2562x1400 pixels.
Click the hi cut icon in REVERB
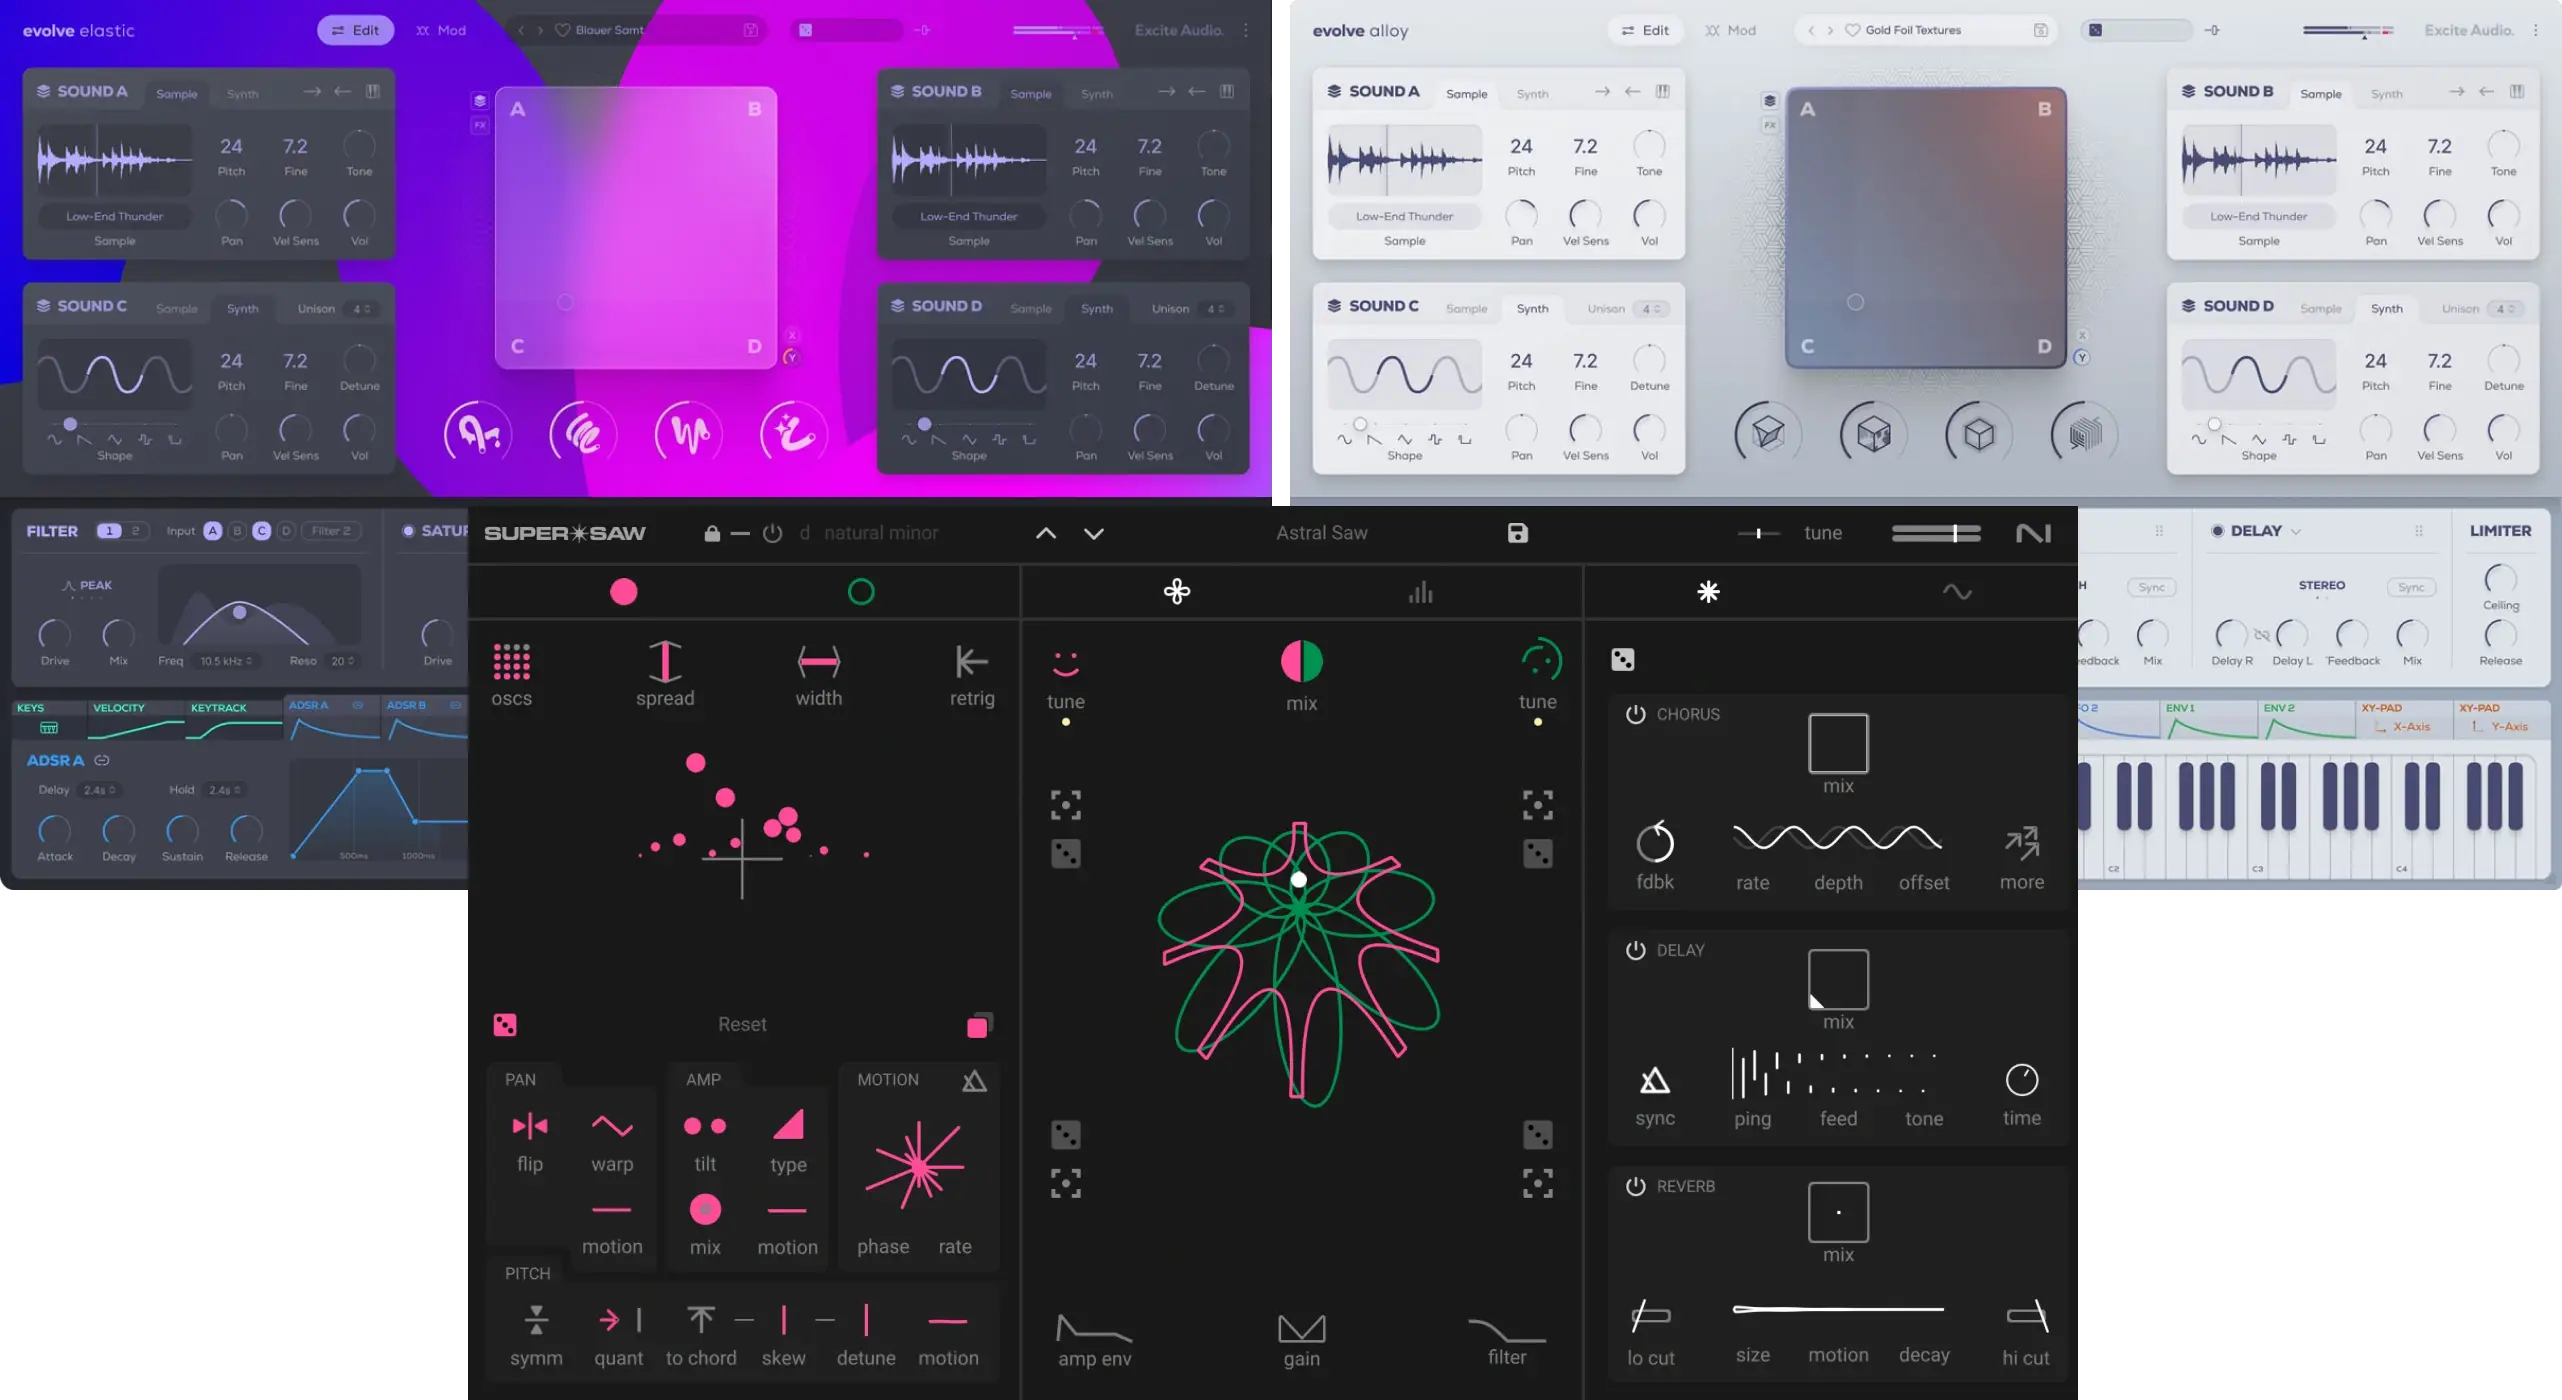pos(2027,1316)
